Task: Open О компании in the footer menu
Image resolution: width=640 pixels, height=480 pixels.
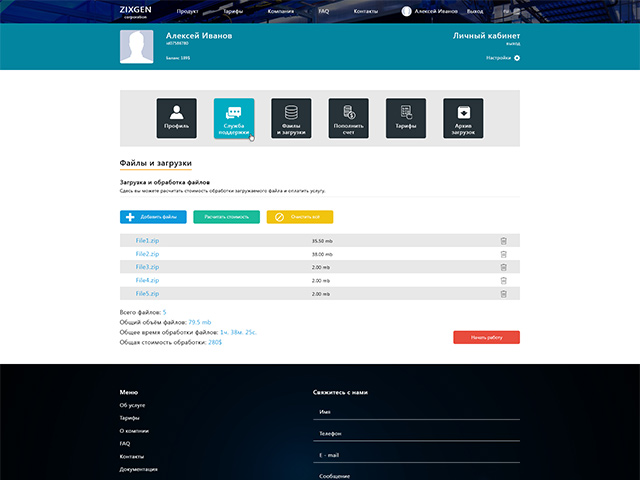Action: pos(134,431)
